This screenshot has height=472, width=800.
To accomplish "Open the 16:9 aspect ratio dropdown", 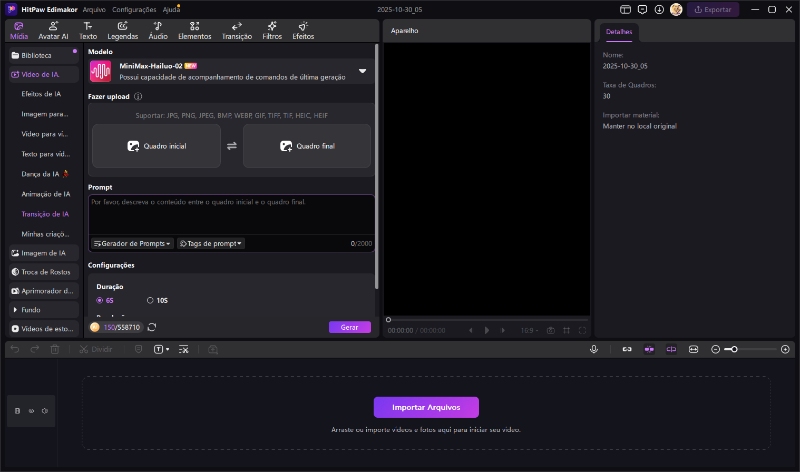I will [x=529, y=331].
